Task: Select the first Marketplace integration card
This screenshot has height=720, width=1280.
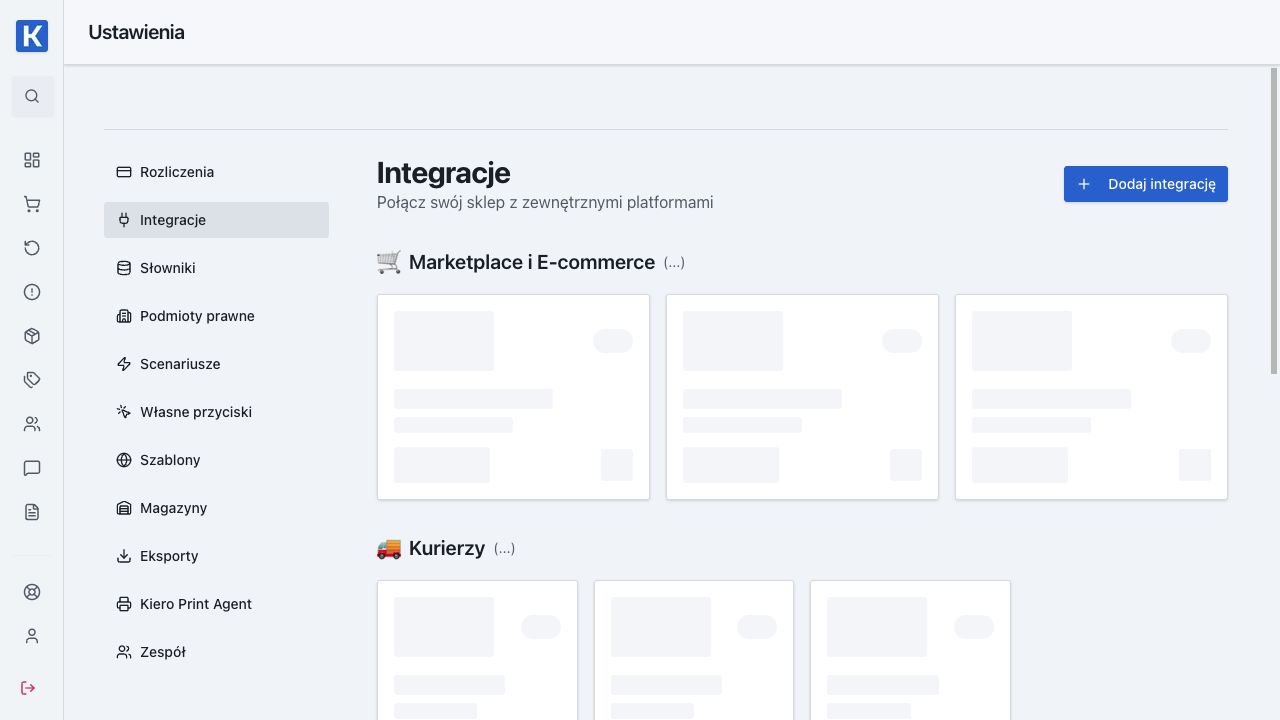Action: pos(513,397)
